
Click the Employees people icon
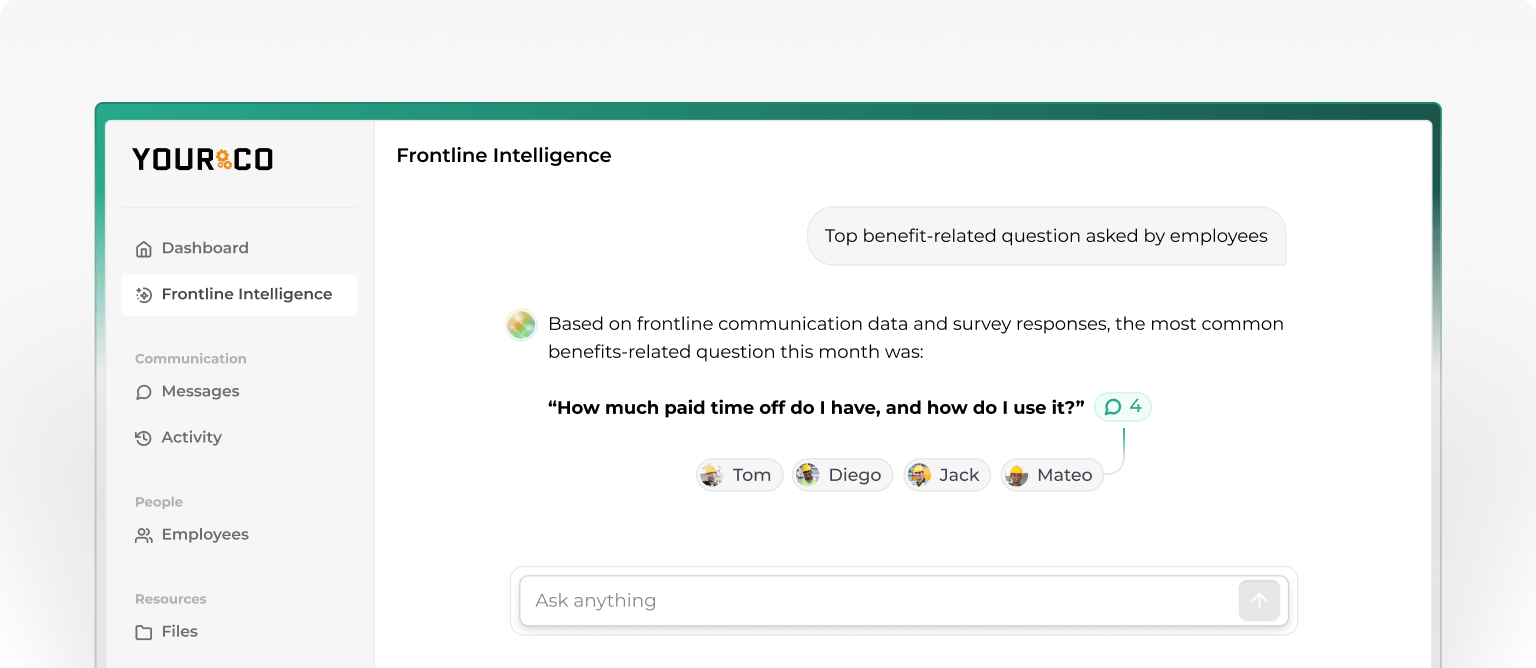(143, 534)
